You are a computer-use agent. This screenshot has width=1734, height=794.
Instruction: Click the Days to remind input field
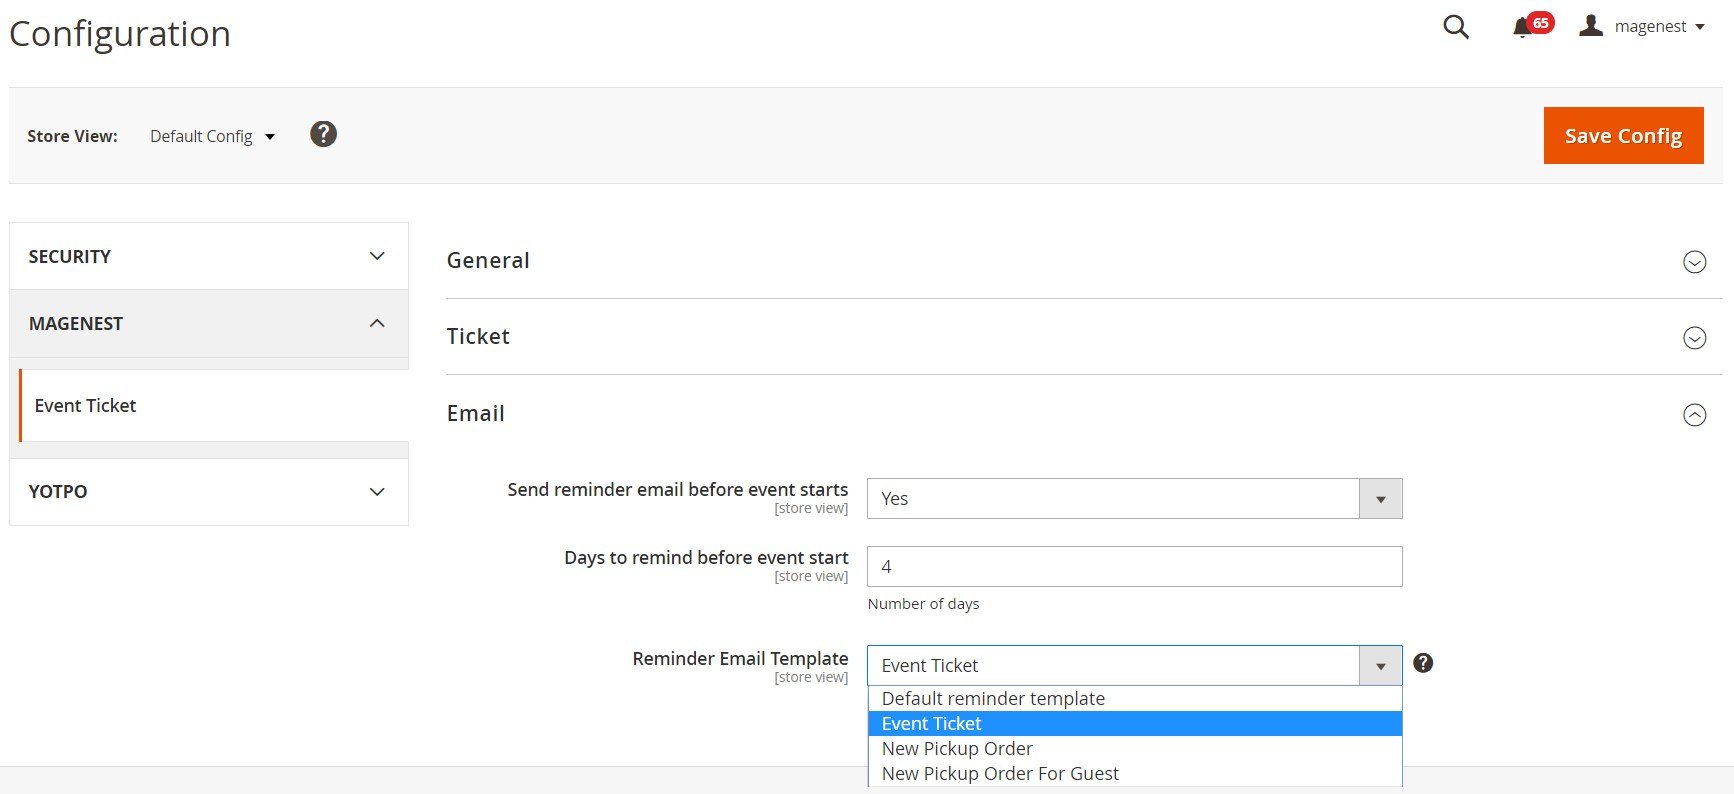coord(1134,567)
